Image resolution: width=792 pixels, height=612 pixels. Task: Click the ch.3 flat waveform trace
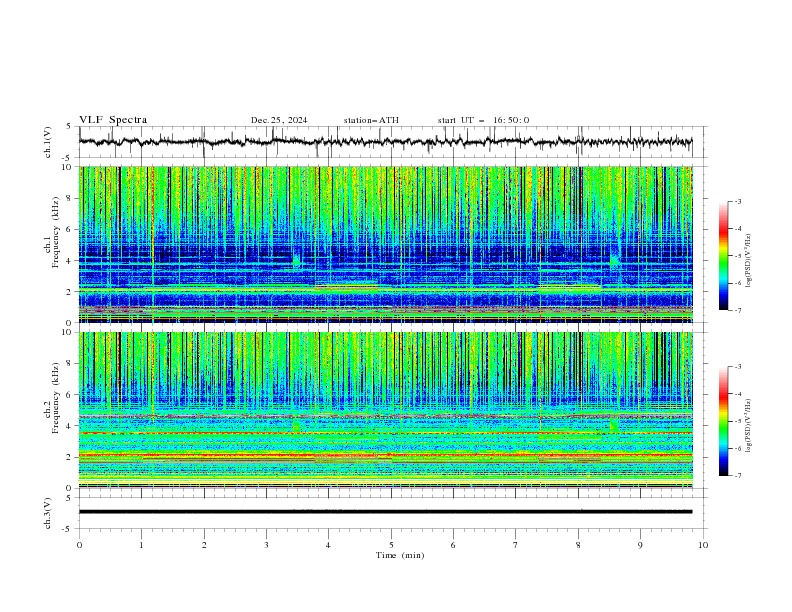[x=385, y=512]
